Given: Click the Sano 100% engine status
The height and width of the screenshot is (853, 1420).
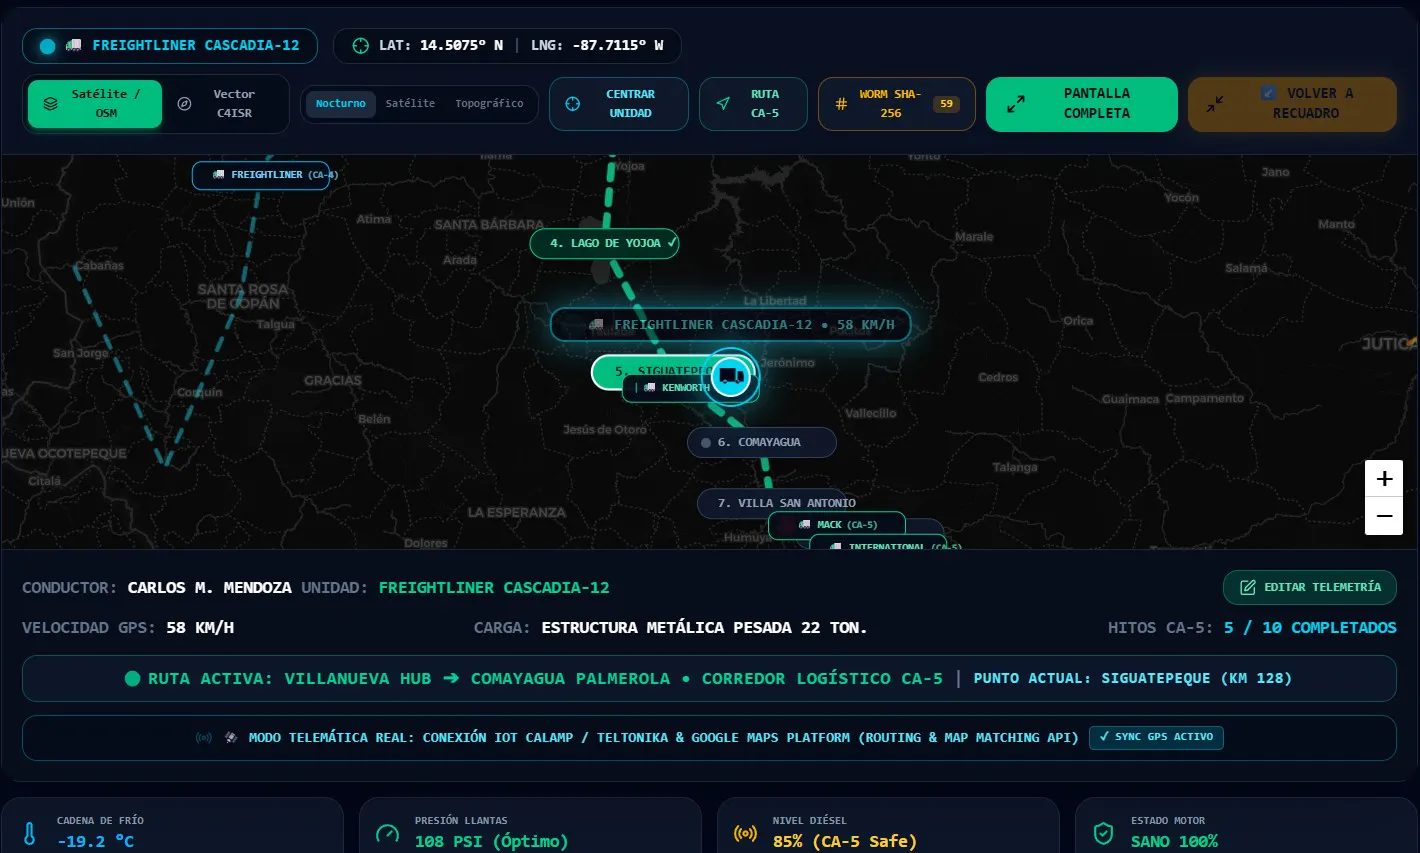Looking at the screenshot, I should click(1175, 842).
